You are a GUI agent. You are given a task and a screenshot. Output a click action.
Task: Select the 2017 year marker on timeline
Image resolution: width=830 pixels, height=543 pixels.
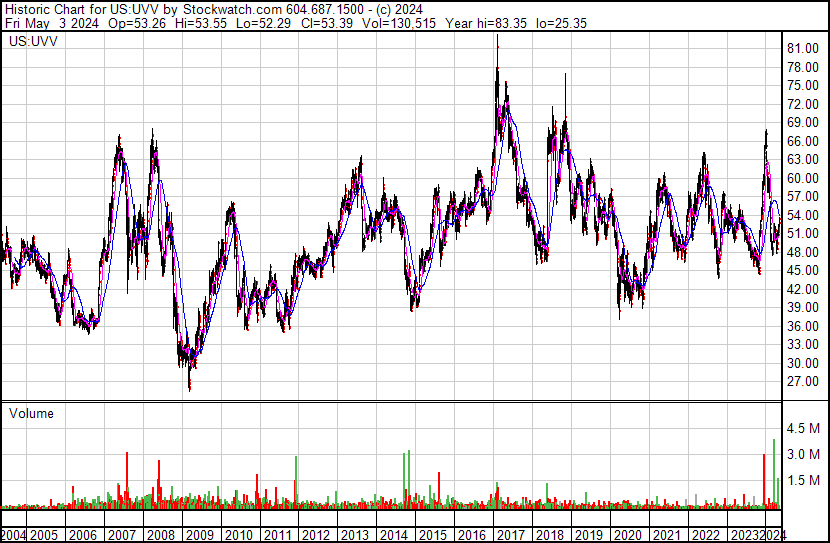point(510,535)
